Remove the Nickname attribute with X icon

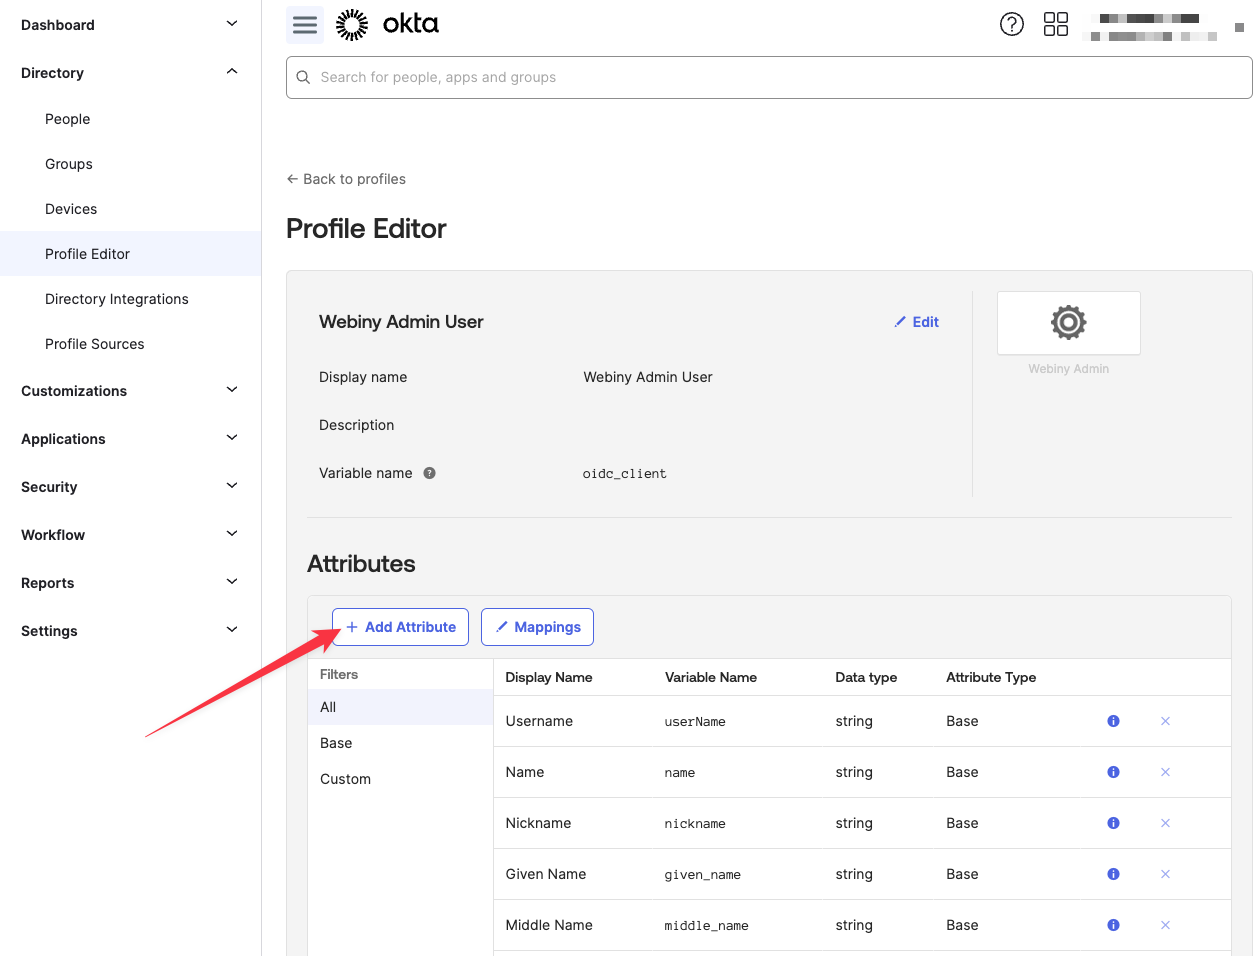1165,823
